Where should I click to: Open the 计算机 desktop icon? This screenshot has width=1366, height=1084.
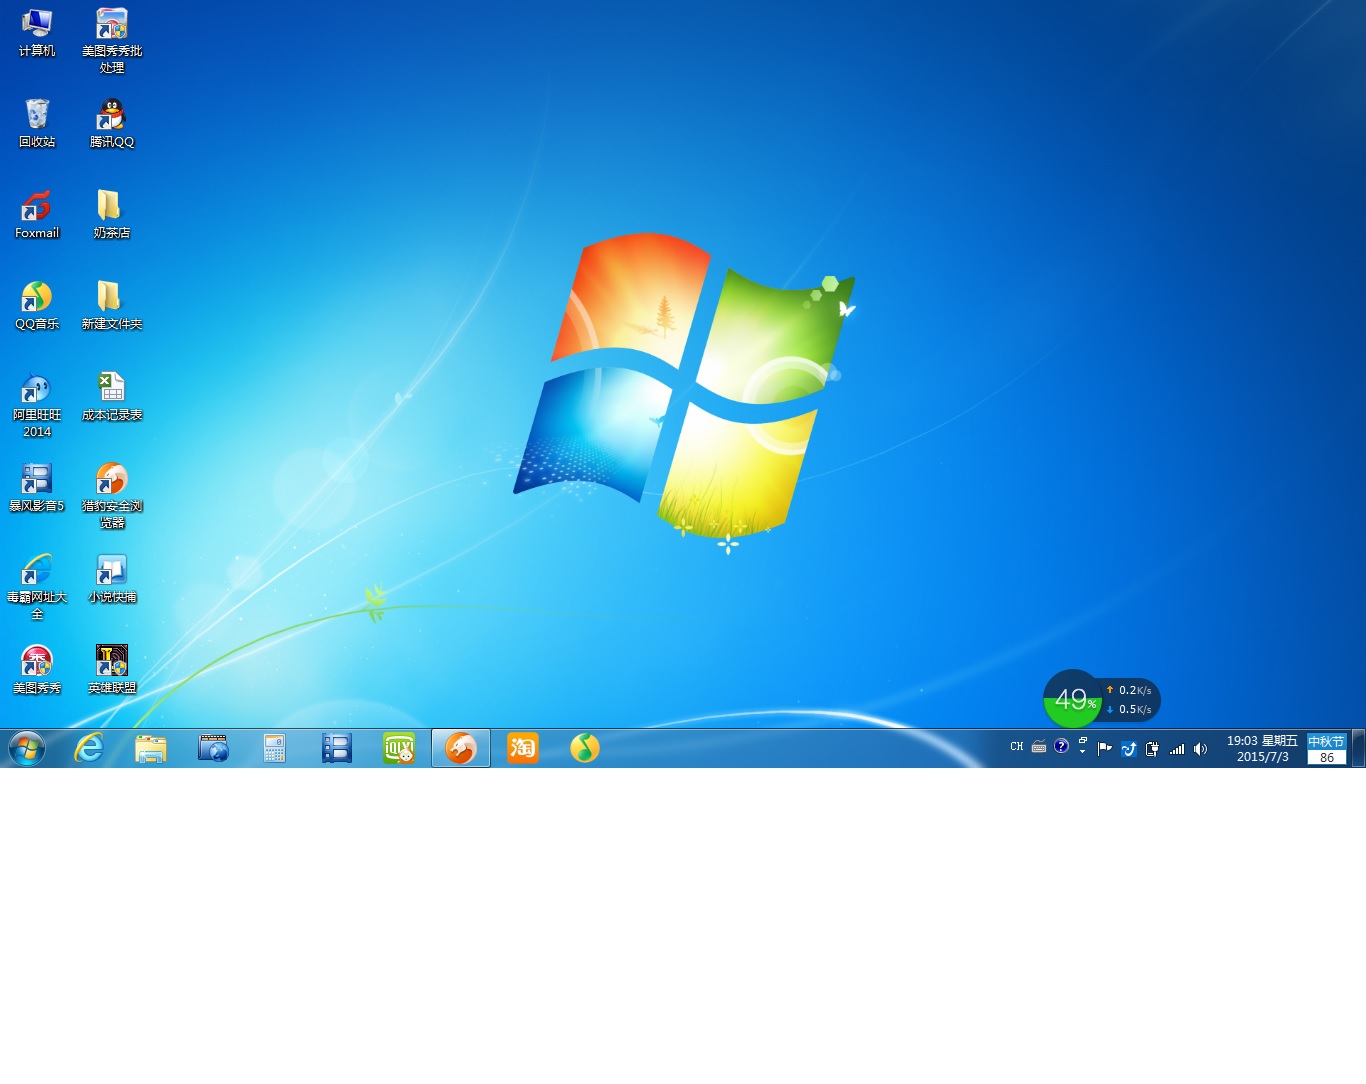pos(37,33)
